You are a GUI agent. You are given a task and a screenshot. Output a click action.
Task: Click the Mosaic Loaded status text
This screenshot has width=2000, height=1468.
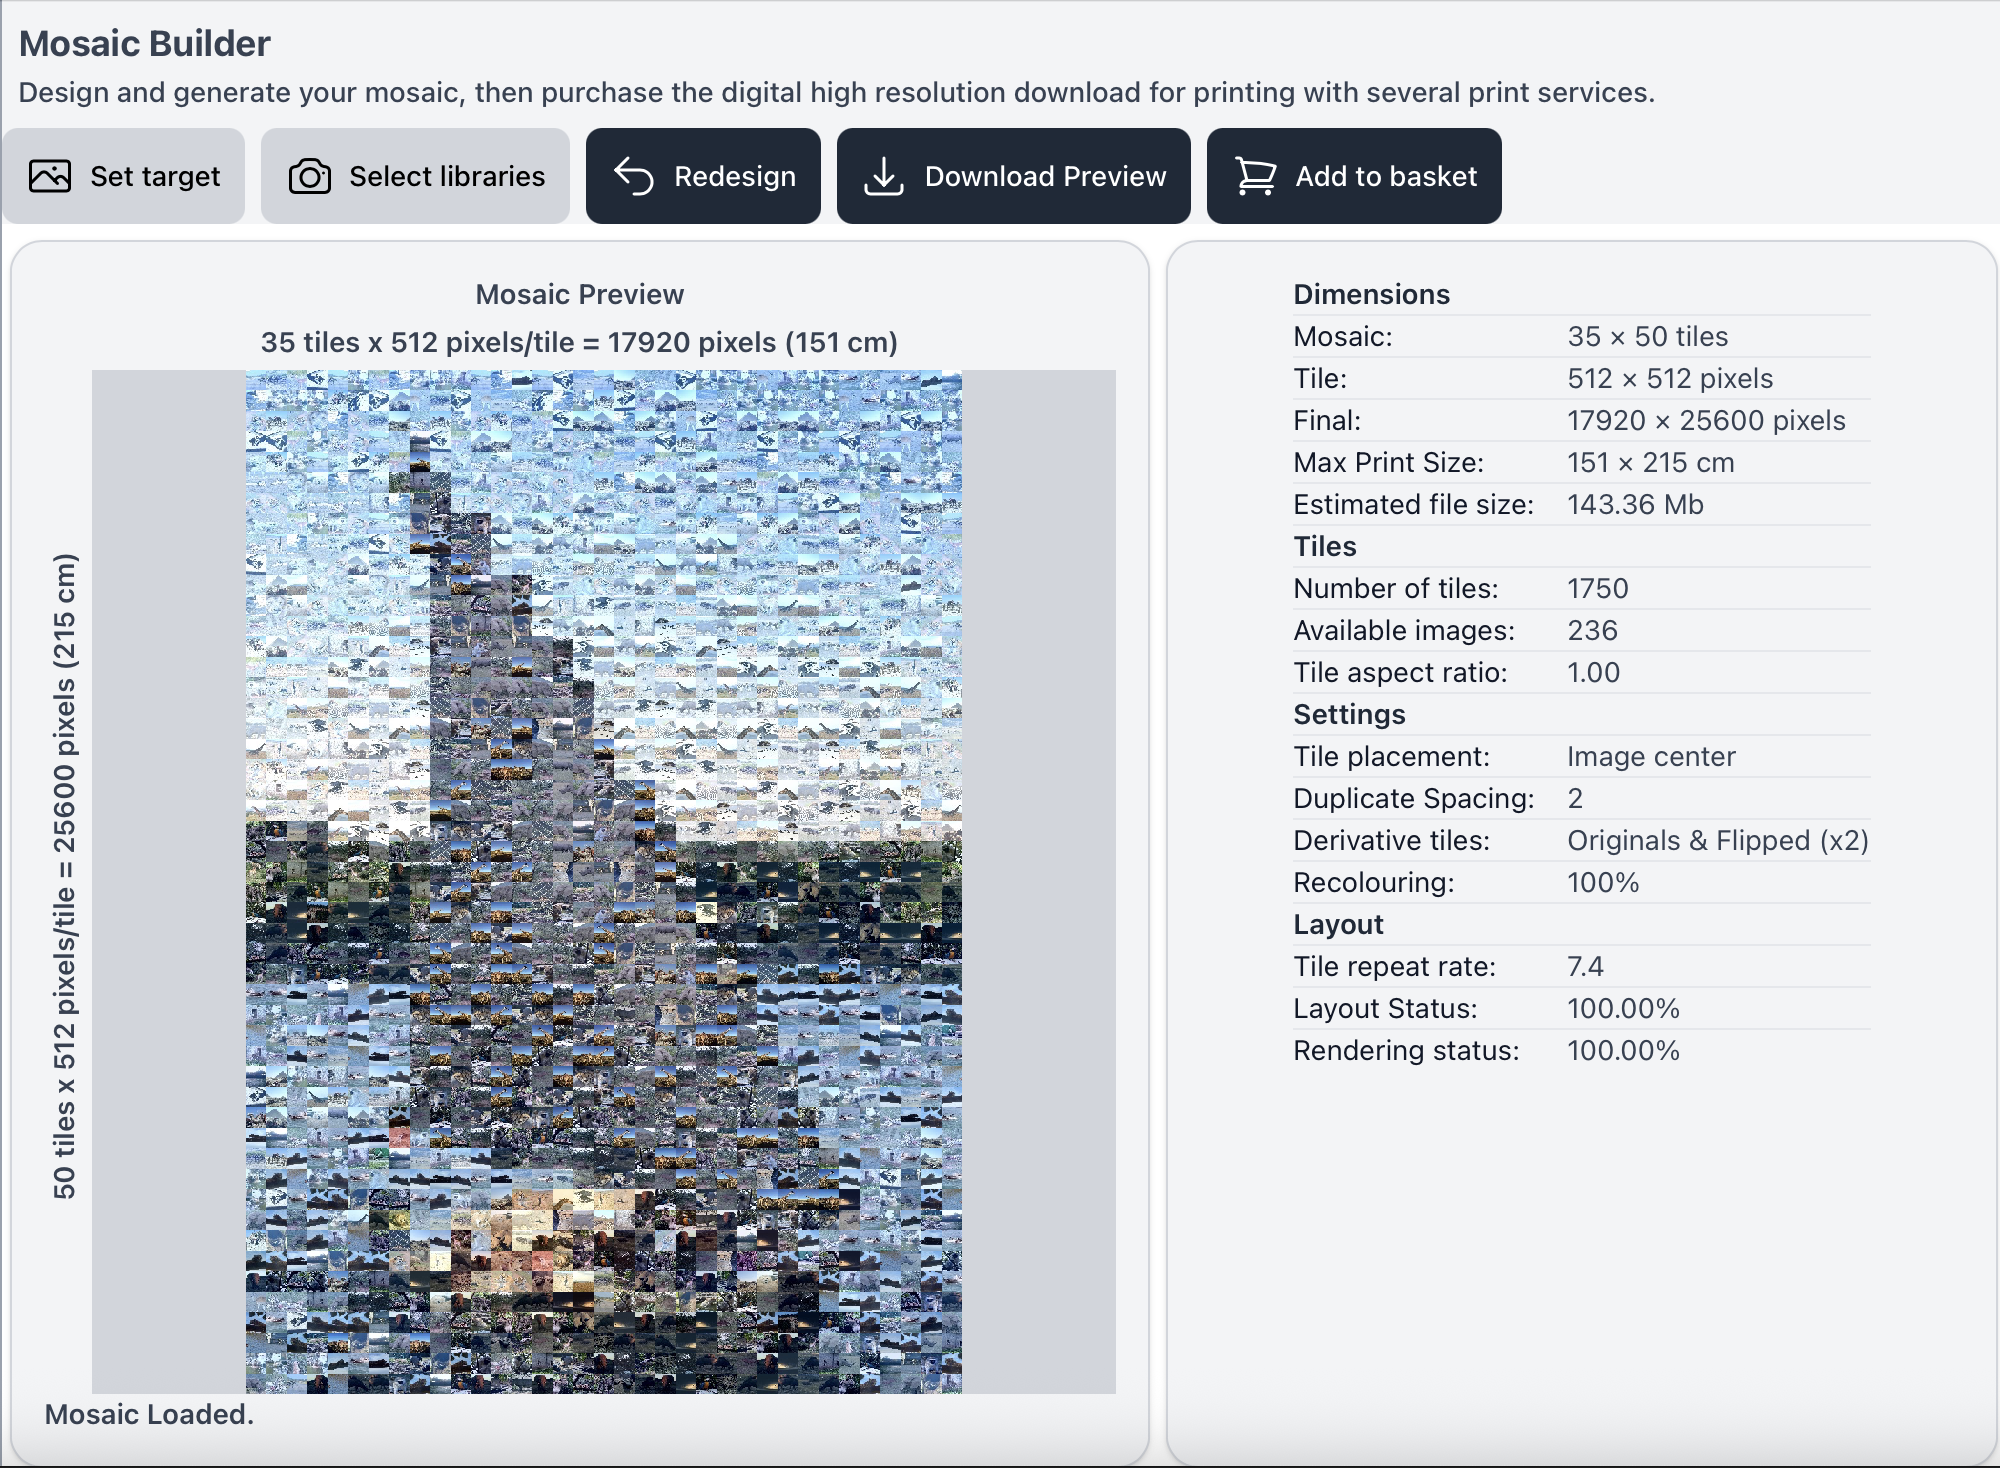tap(148, 1414)
